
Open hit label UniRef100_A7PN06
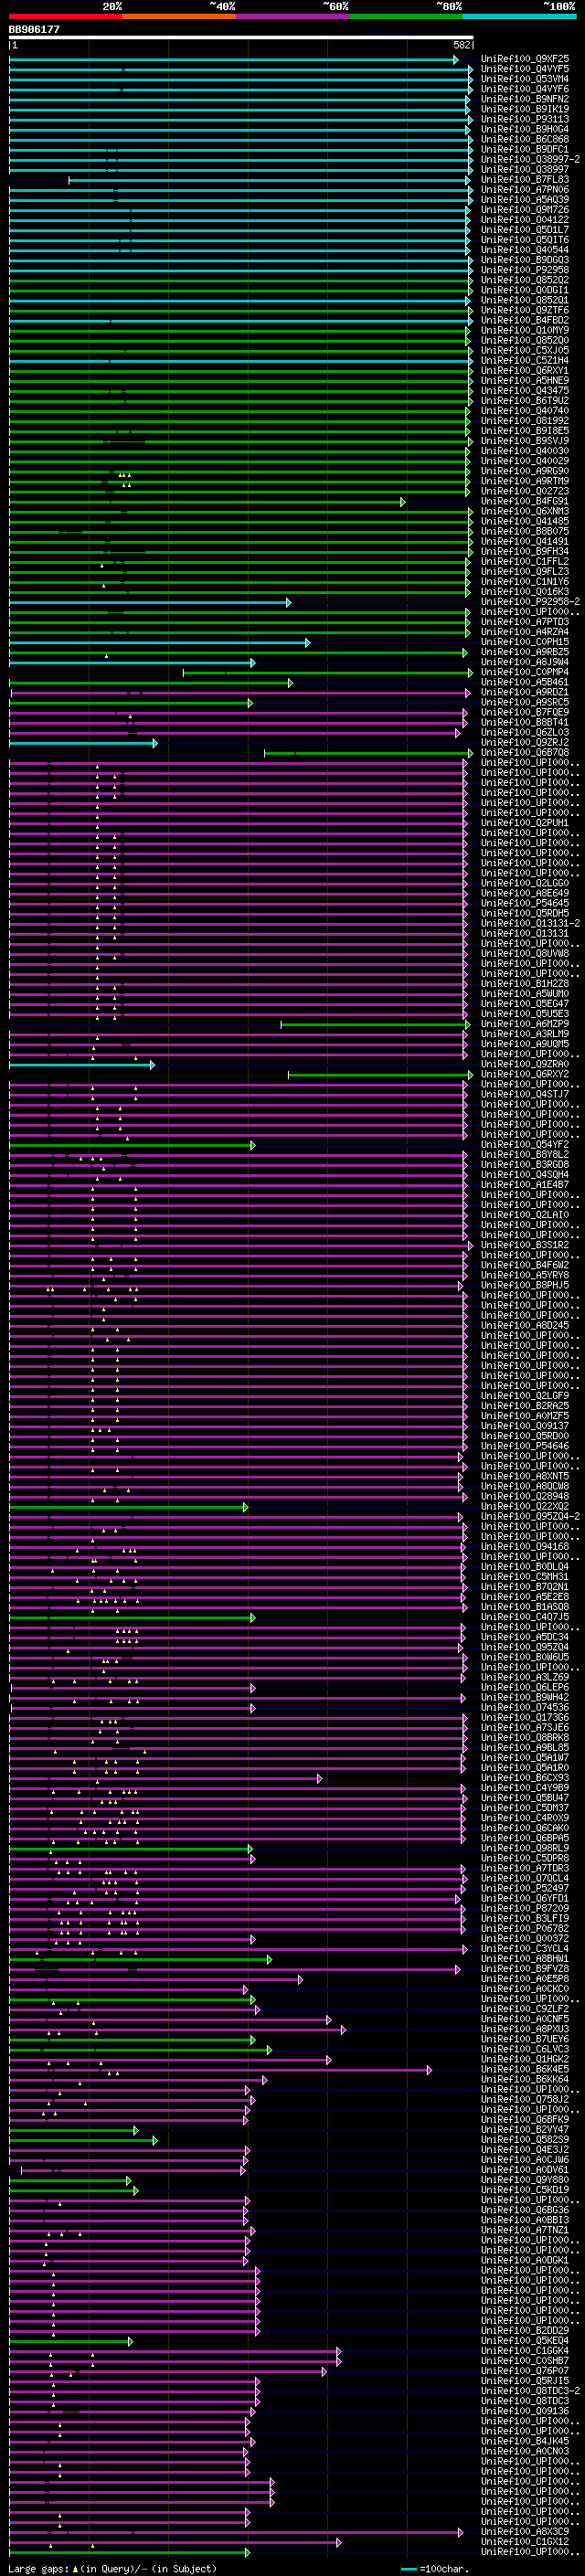coord(525,190)
